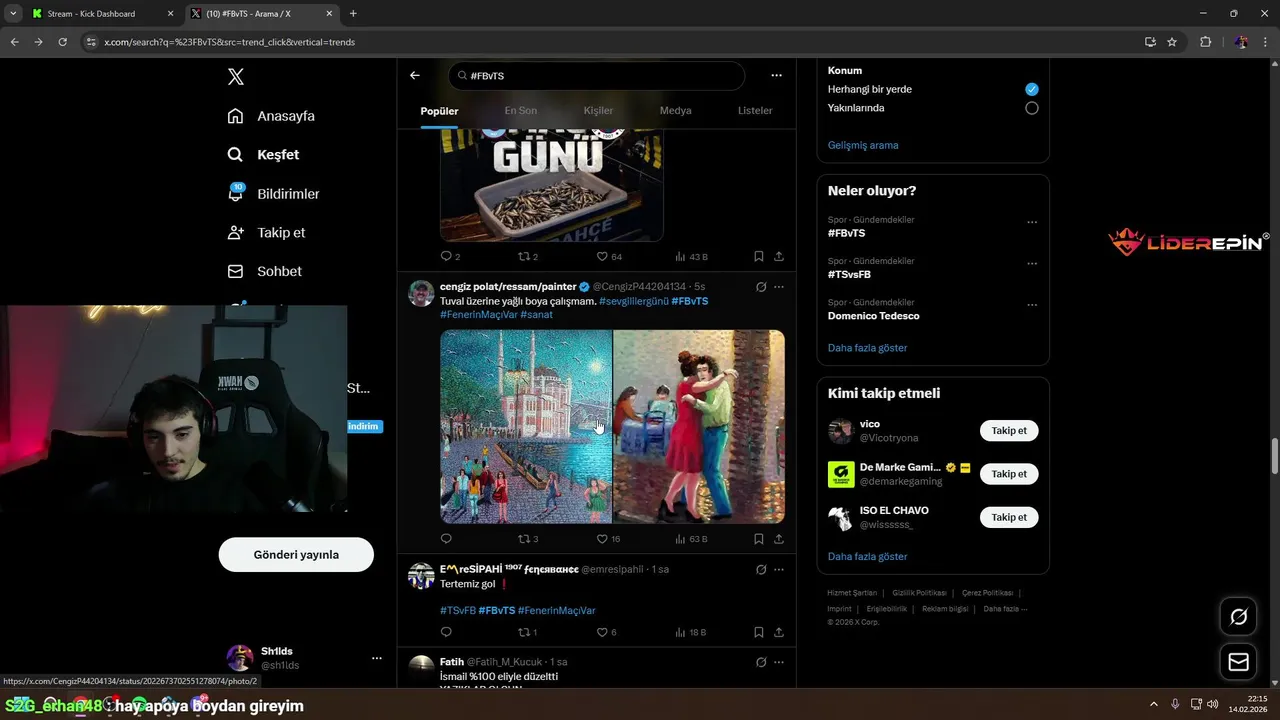Share cengiz polat painting post
Screen dimensions: 1280x720
[x=779, y=539]
